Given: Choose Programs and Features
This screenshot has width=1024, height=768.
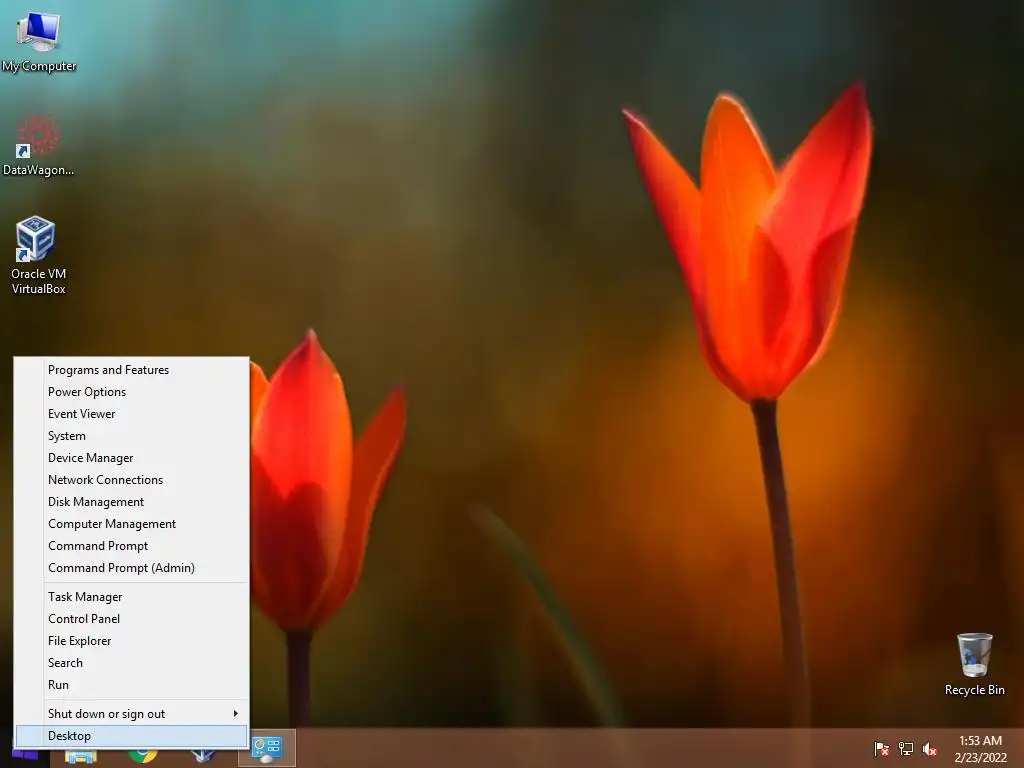Looking at the screenshot, I should (131, 370).
